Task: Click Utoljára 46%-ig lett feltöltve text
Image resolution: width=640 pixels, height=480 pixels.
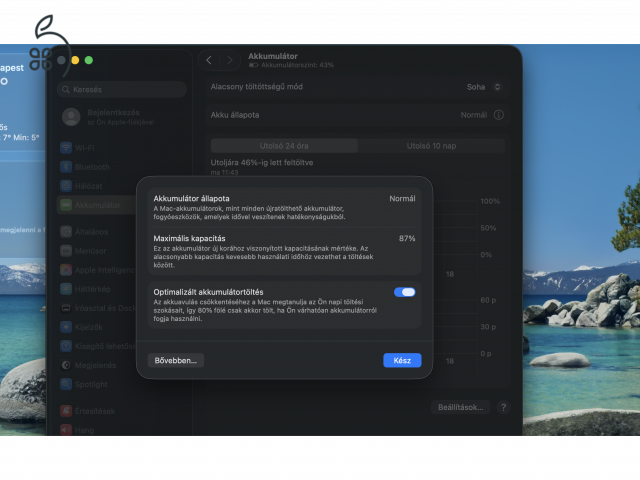Action: click(262, 162)
